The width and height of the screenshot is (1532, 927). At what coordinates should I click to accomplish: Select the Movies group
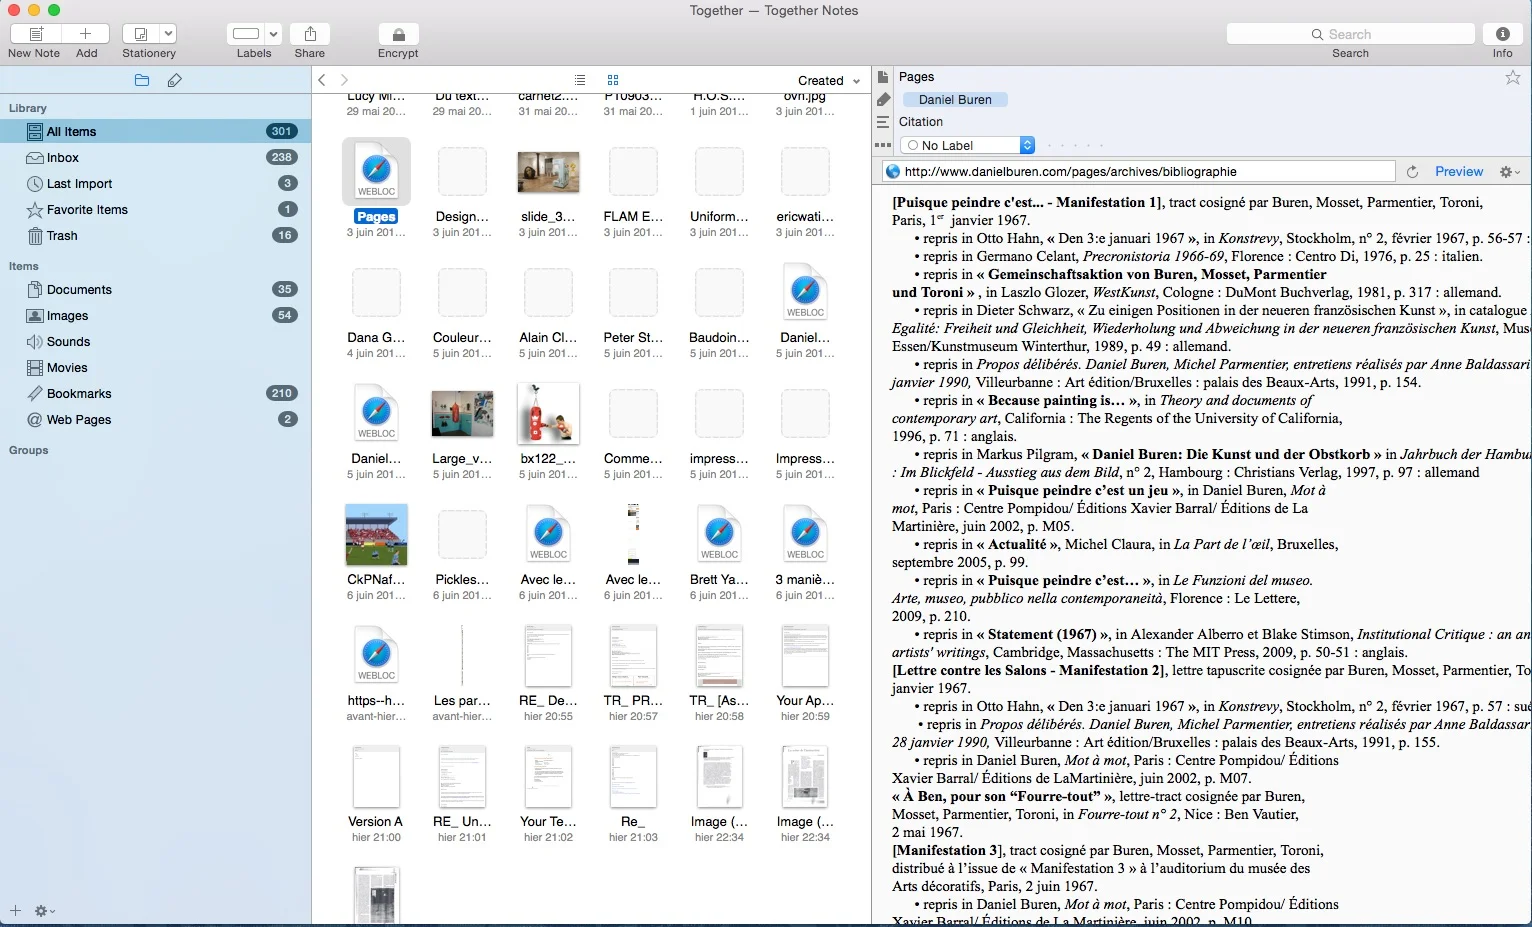[x=155, y=367]
